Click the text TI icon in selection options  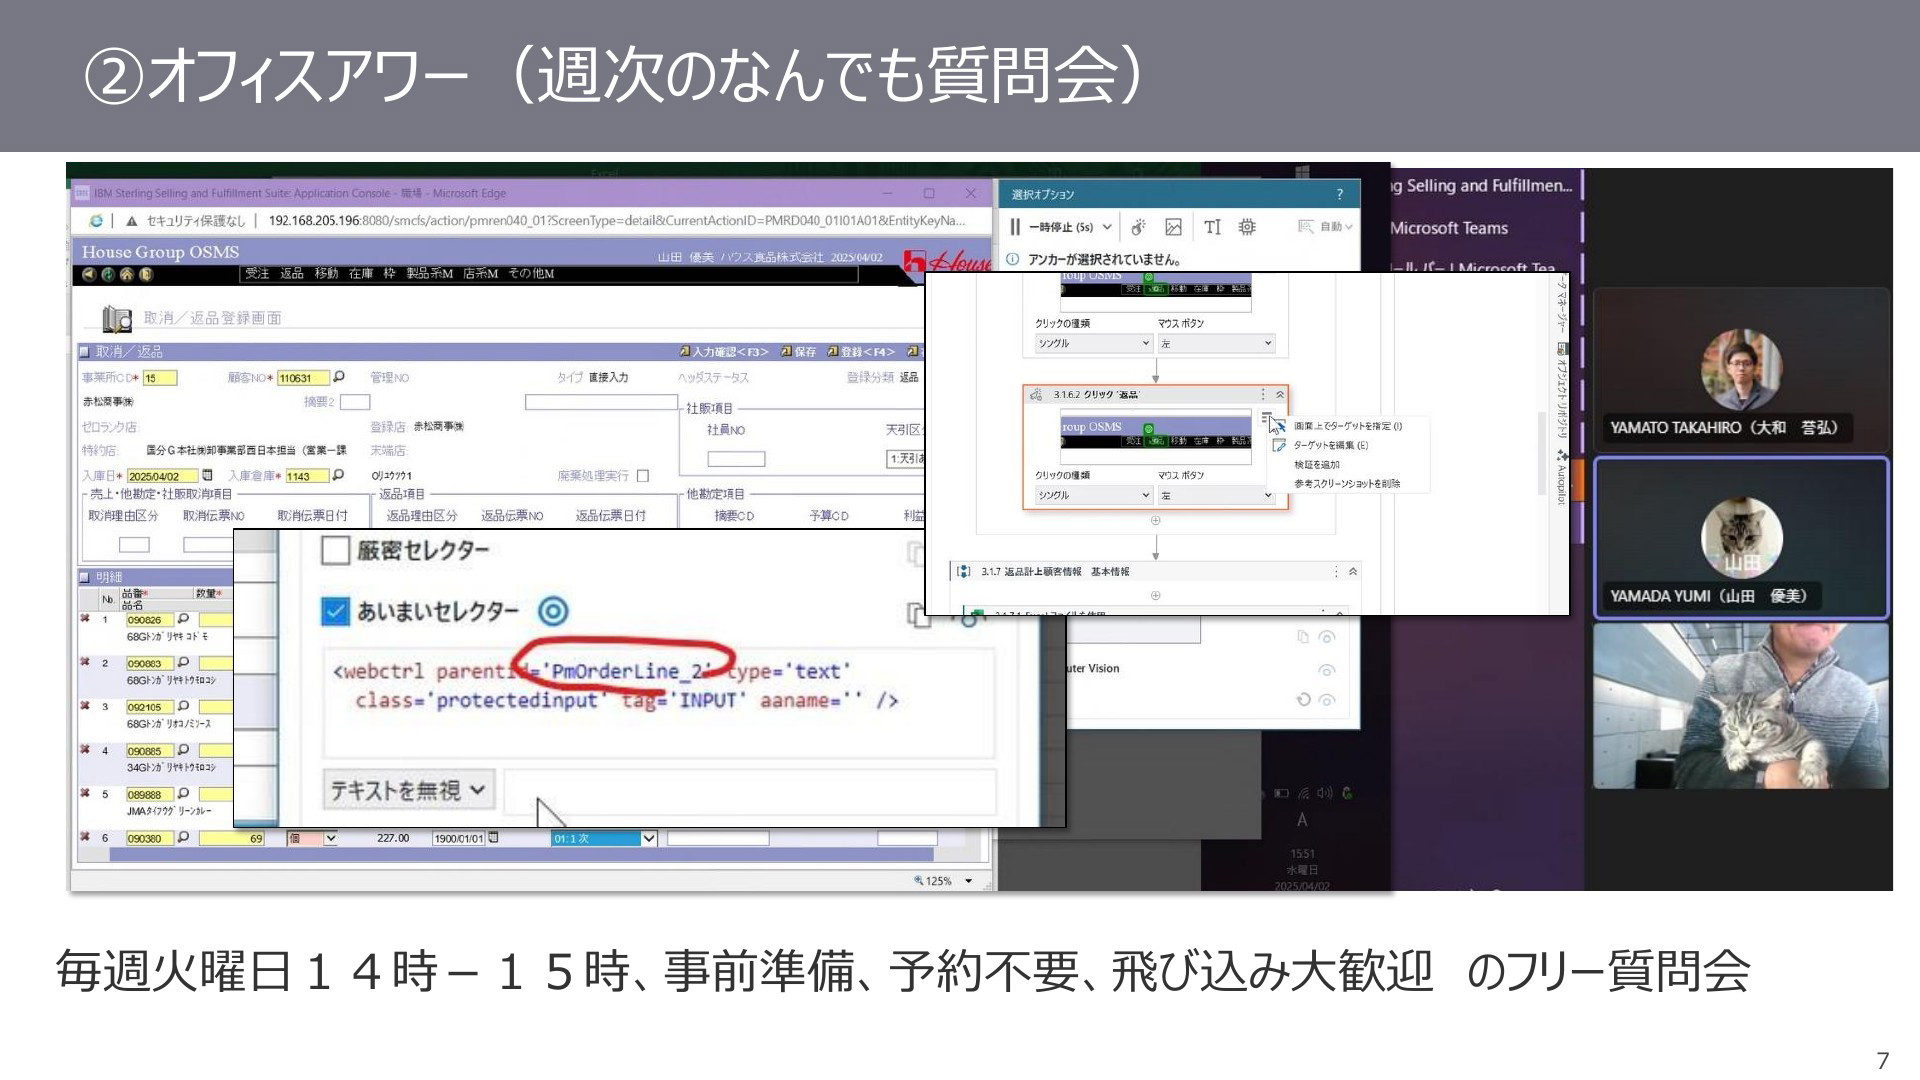[1212, 227]
